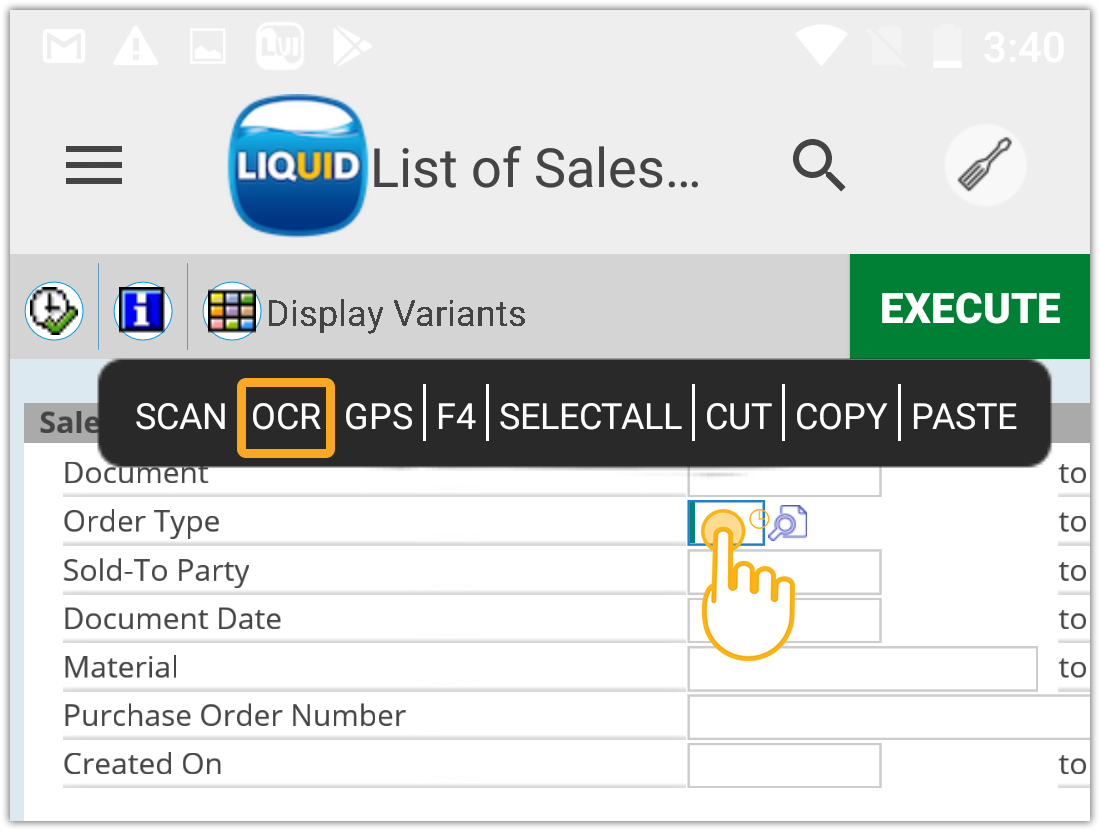Tap PASTE in the popup toolbar
Image resolution: width=1100 pixels, height=831 pixels.
(964, 417)
